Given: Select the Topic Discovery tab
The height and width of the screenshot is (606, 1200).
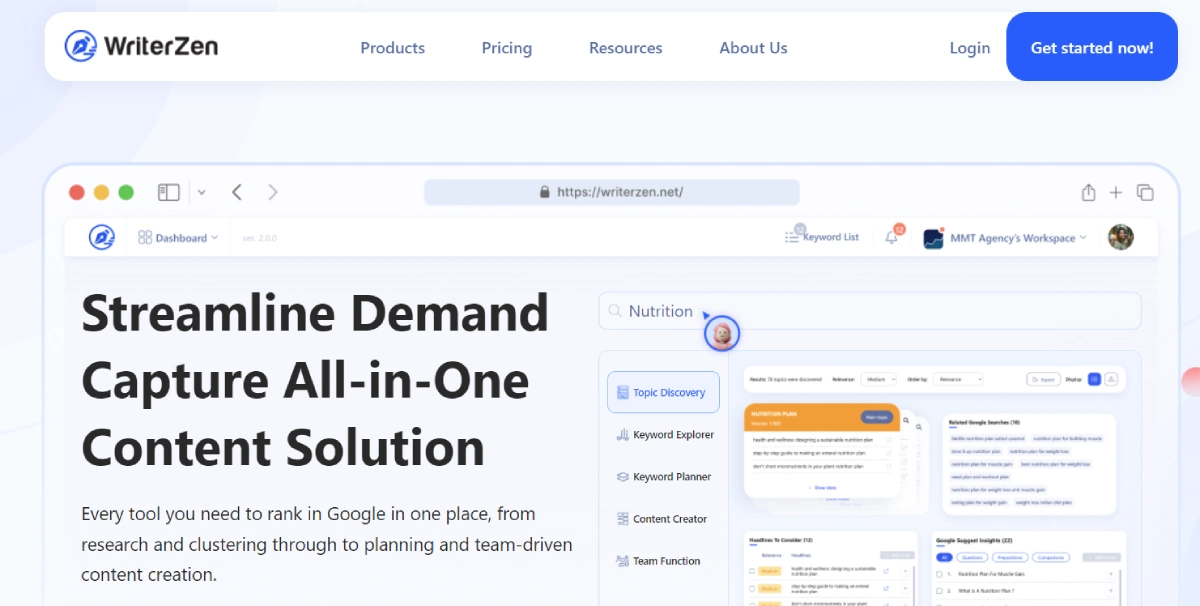Looking at the screenshot, I should [663, 393].
